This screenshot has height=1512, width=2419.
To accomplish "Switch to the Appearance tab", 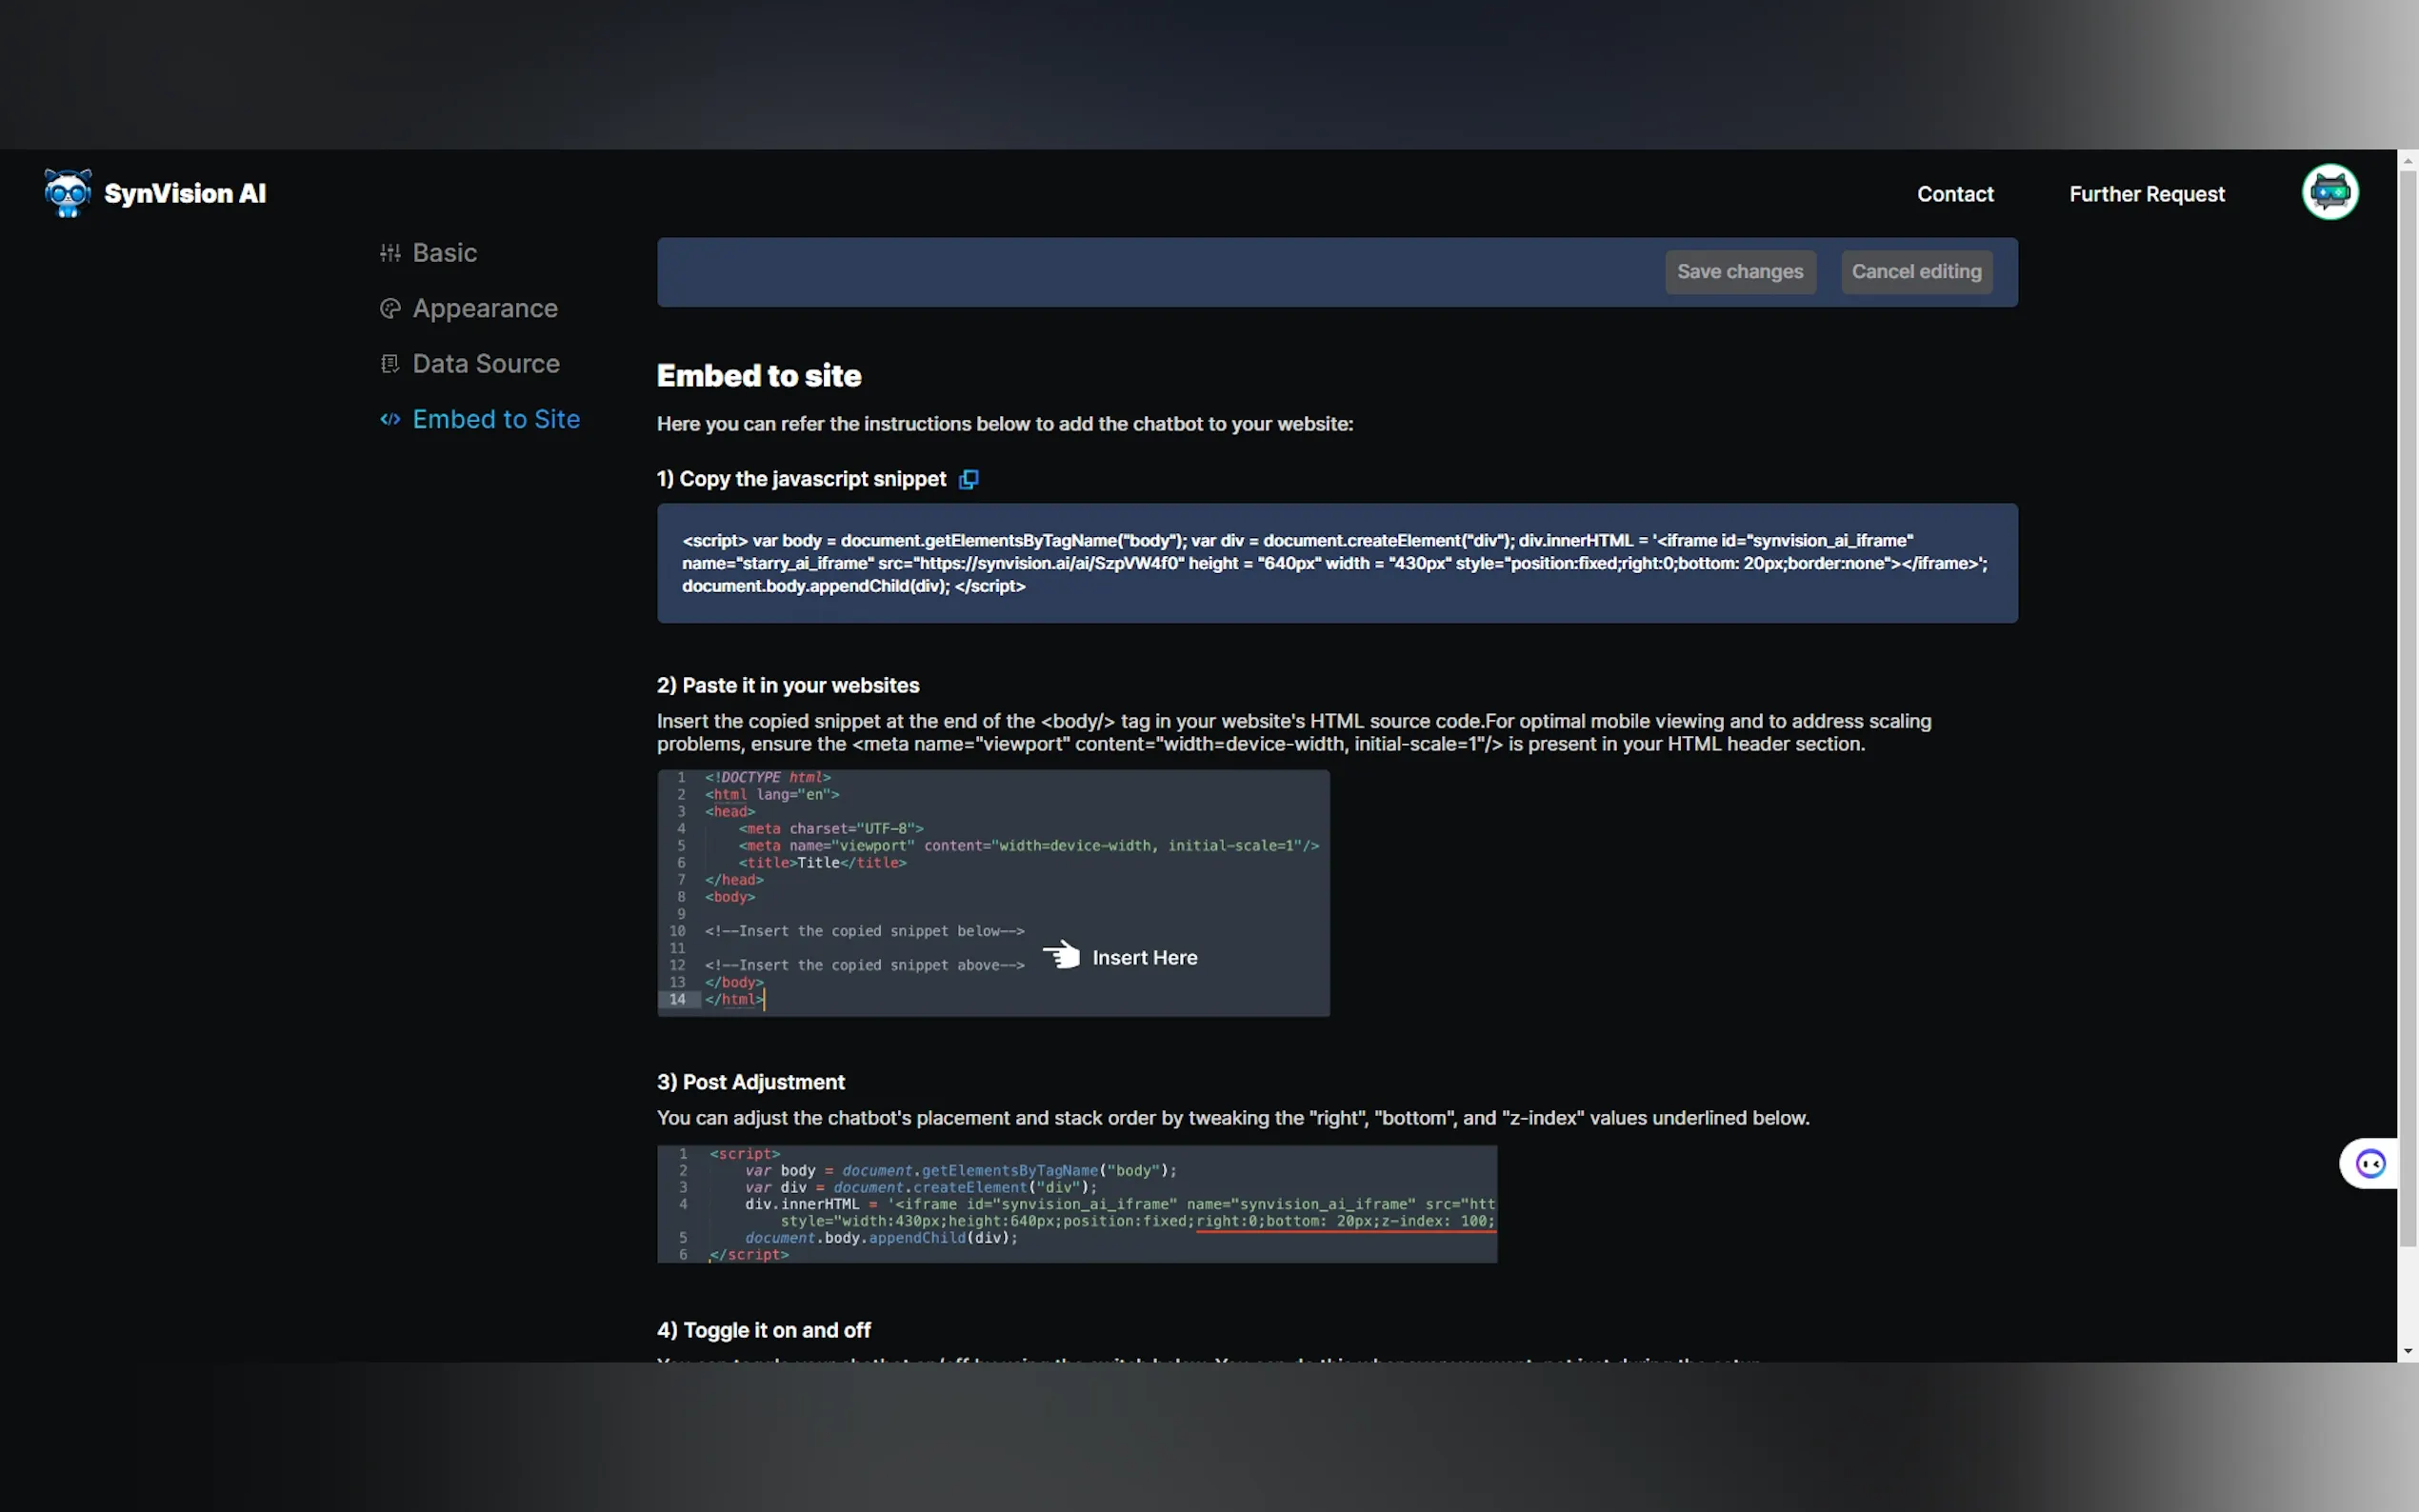I will pos(469,308).
